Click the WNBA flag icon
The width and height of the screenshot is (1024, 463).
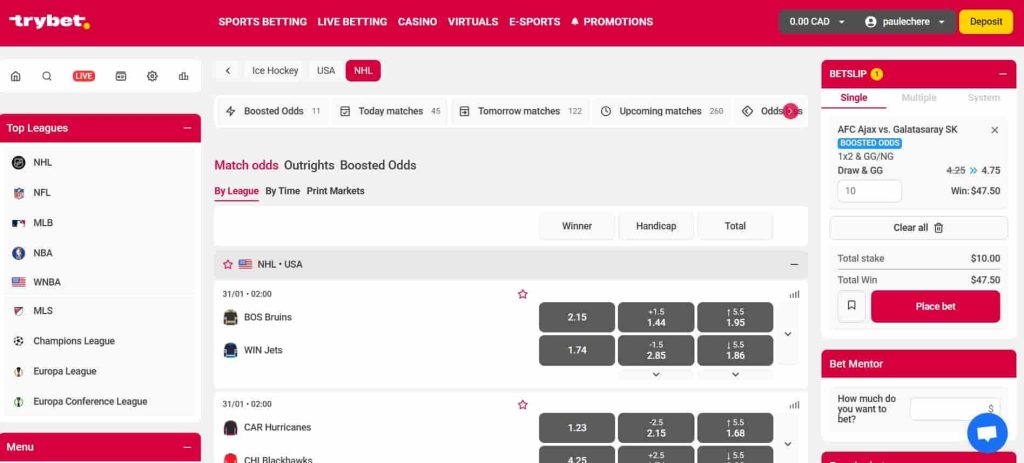[x=19, y=282]
